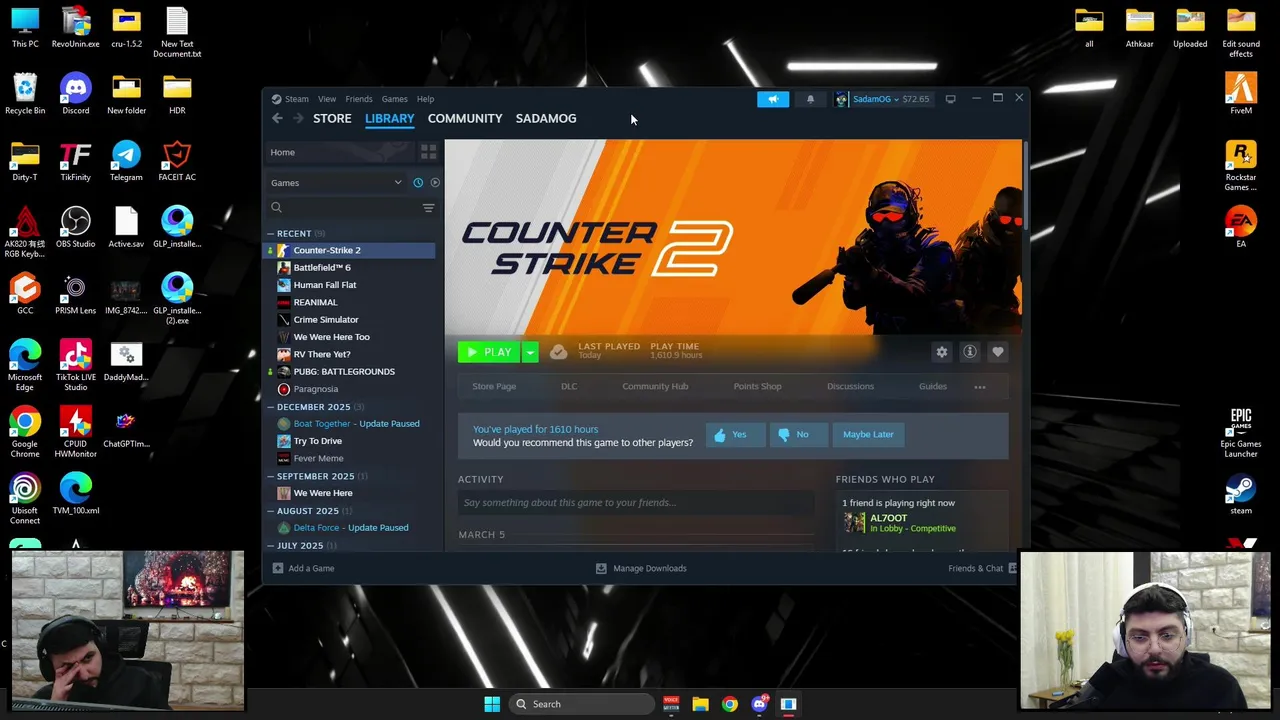
Task: Launch Counter-Strike 2 with Play button
Action: 489,352
